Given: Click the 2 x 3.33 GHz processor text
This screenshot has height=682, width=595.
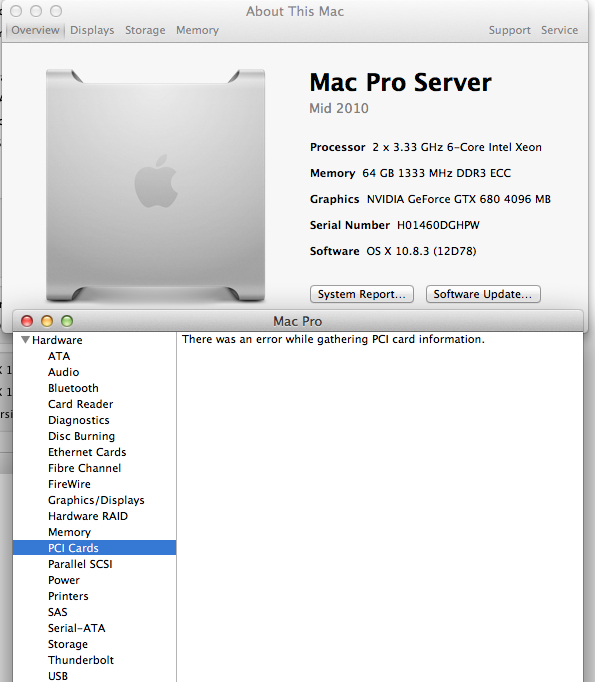Looking at the screenshot, I should pyautogui.click(x=457, y=147).
